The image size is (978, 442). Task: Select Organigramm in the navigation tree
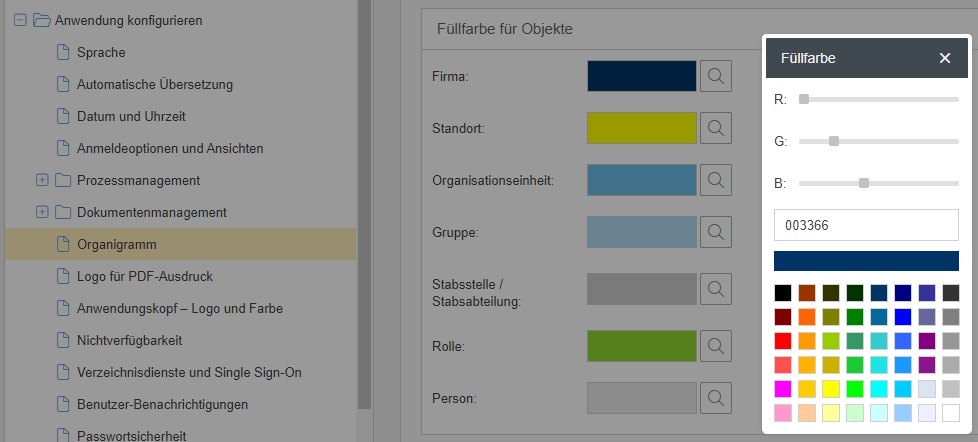pos(117,244)
